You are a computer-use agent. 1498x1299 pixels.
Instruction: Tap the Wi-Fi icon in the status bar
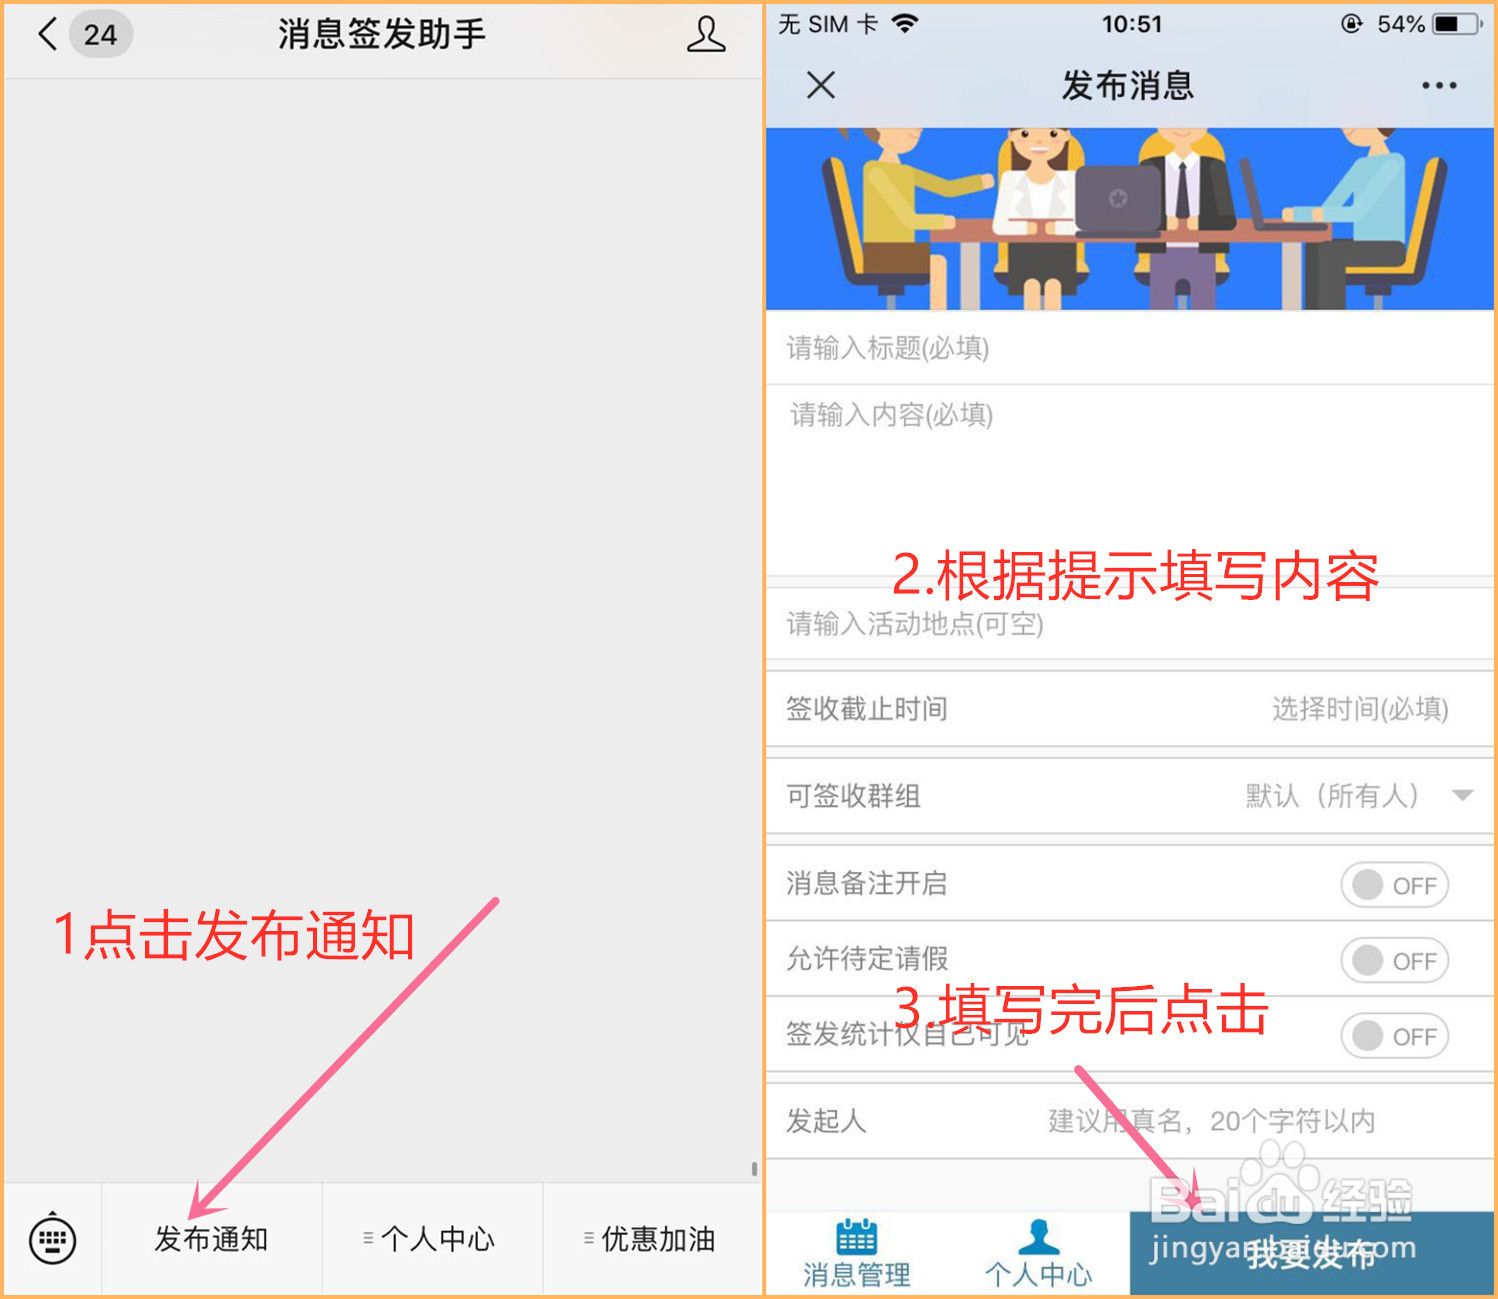coord(906,22)
